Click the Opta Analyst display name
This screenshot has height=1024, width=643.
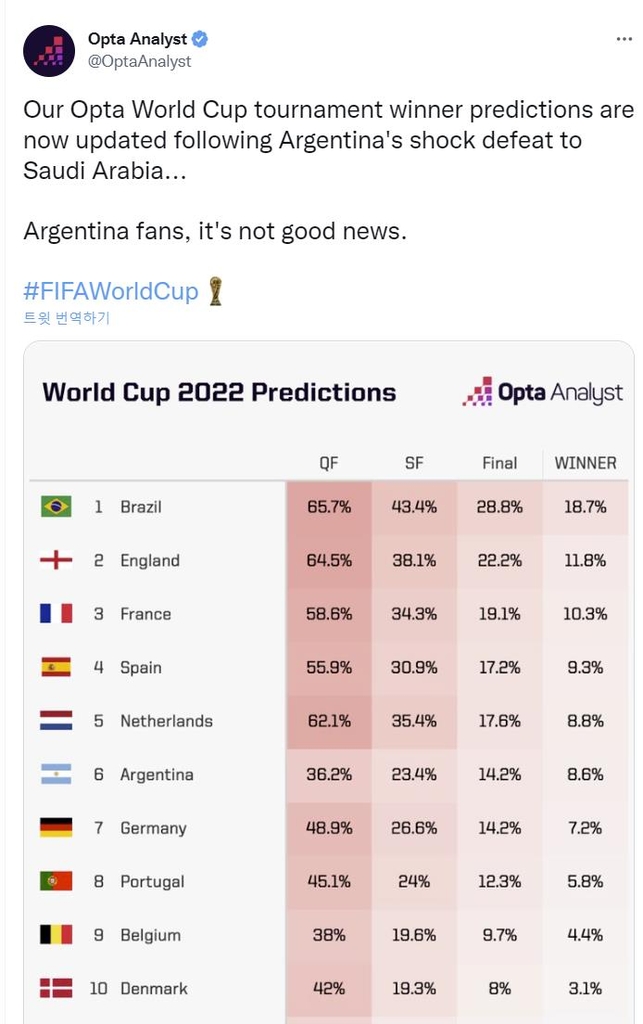point(137,39)
